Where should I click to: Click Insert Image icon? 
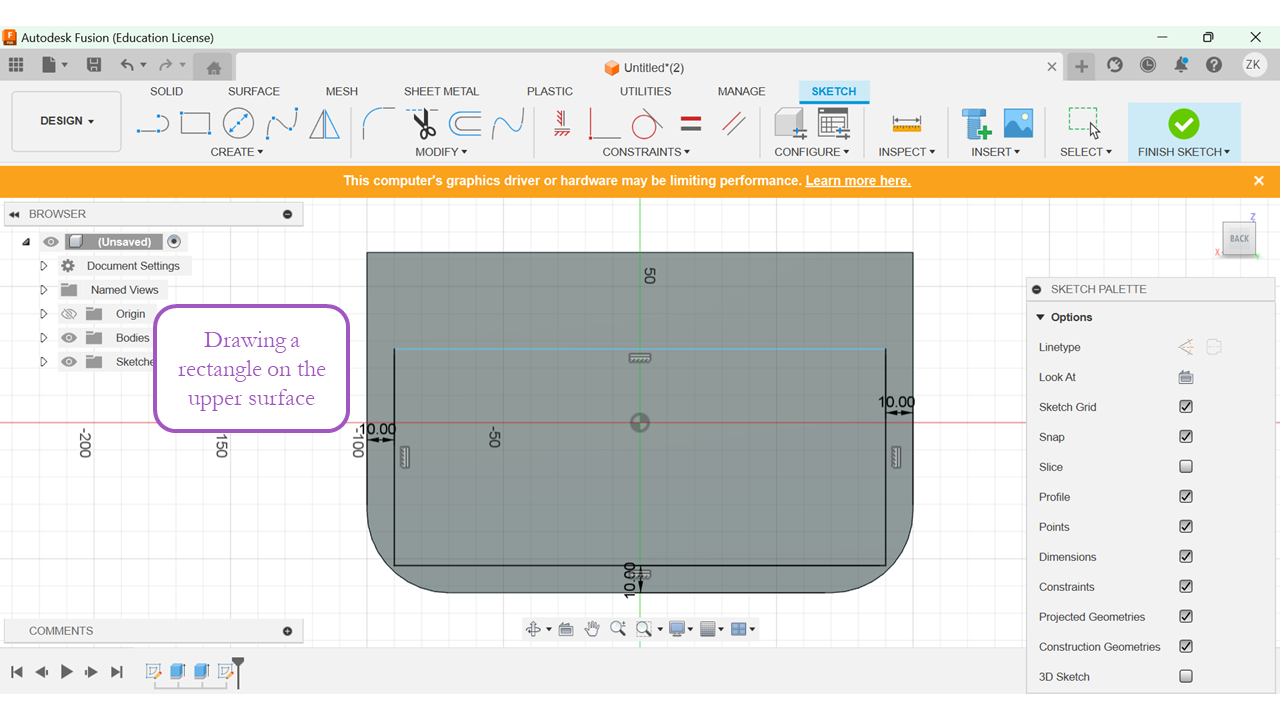point(1018,124)
